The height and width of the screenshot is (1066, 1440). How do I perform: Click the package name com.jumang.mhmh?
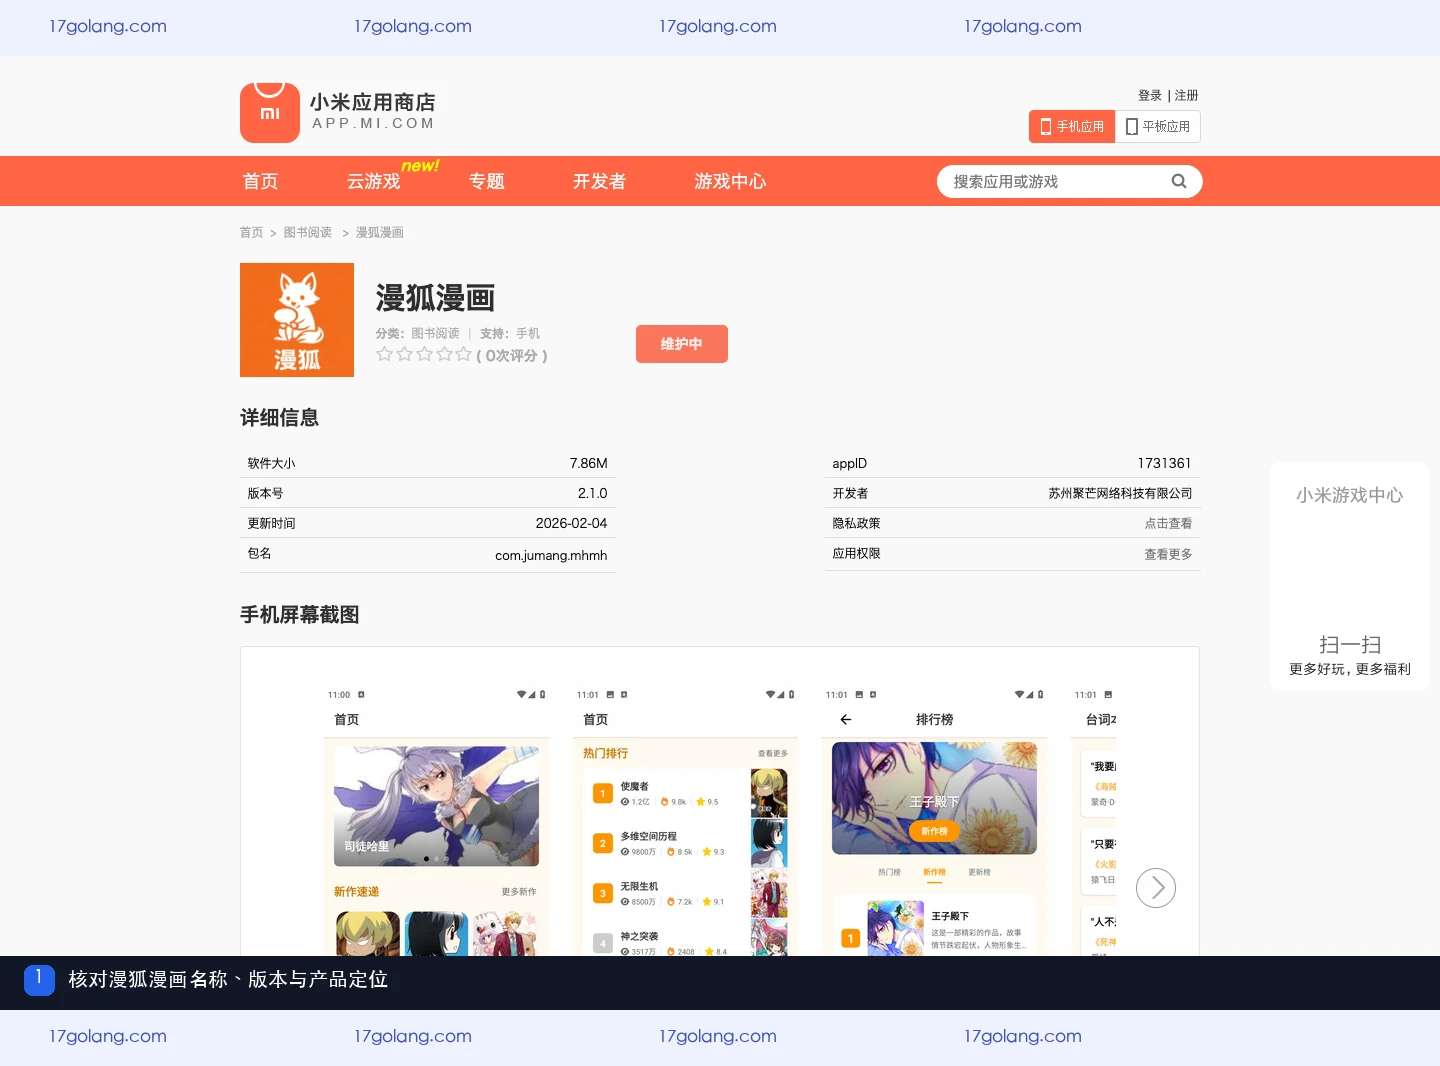[x=551, y=555]
